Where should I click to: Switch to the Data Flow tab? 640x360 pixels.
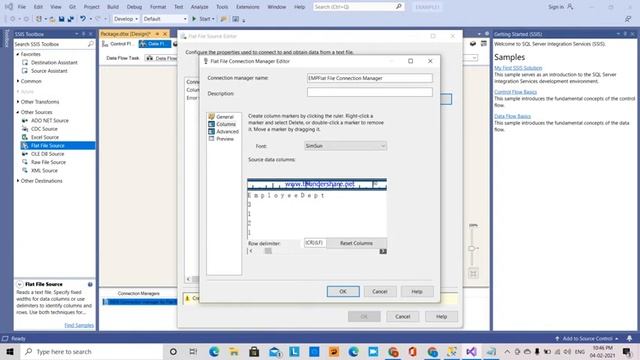coord(155,44)
